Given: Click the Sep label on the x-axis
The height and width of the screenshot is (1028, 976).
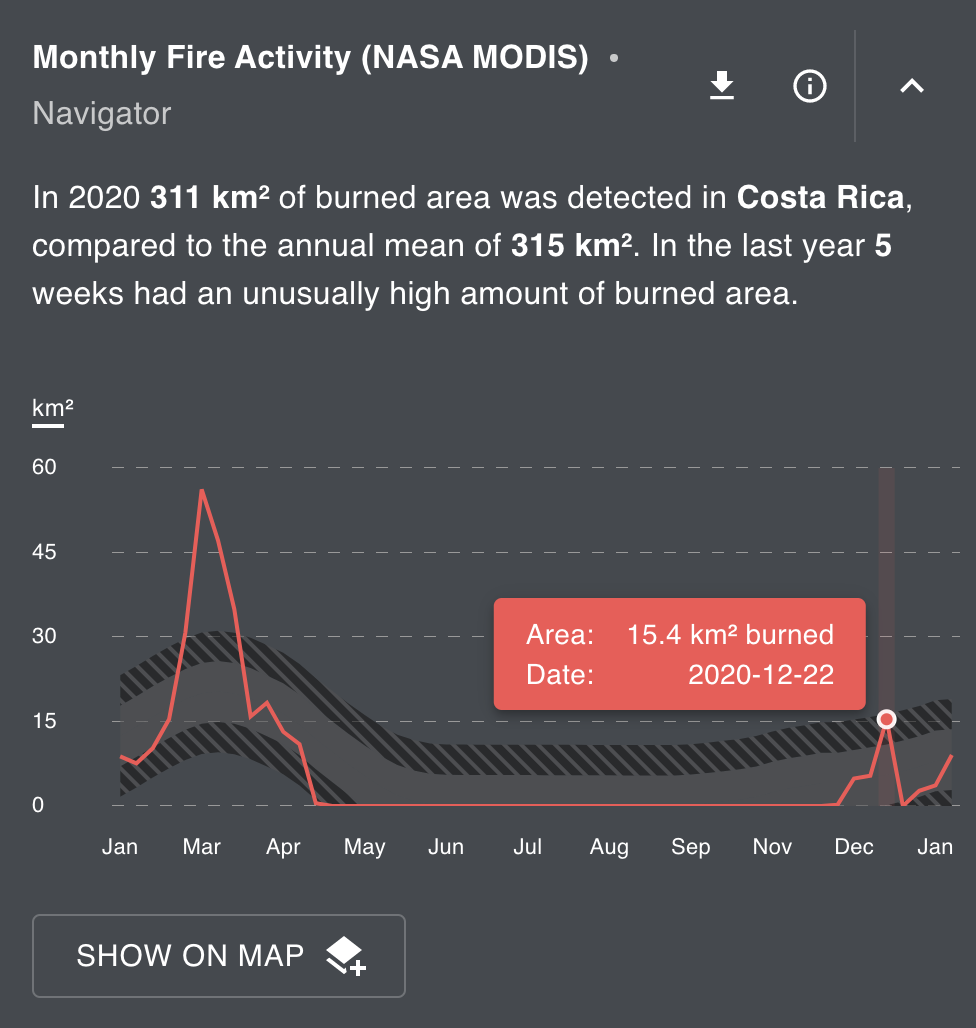Looking at the screenshot, I should tap(691, 847).
